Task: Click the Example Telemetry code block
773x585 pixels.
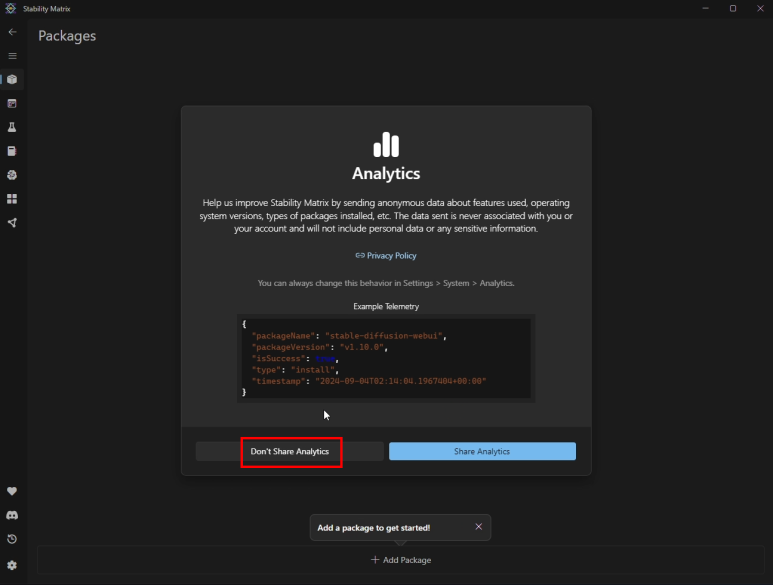Action: click(x=386, y=358)
